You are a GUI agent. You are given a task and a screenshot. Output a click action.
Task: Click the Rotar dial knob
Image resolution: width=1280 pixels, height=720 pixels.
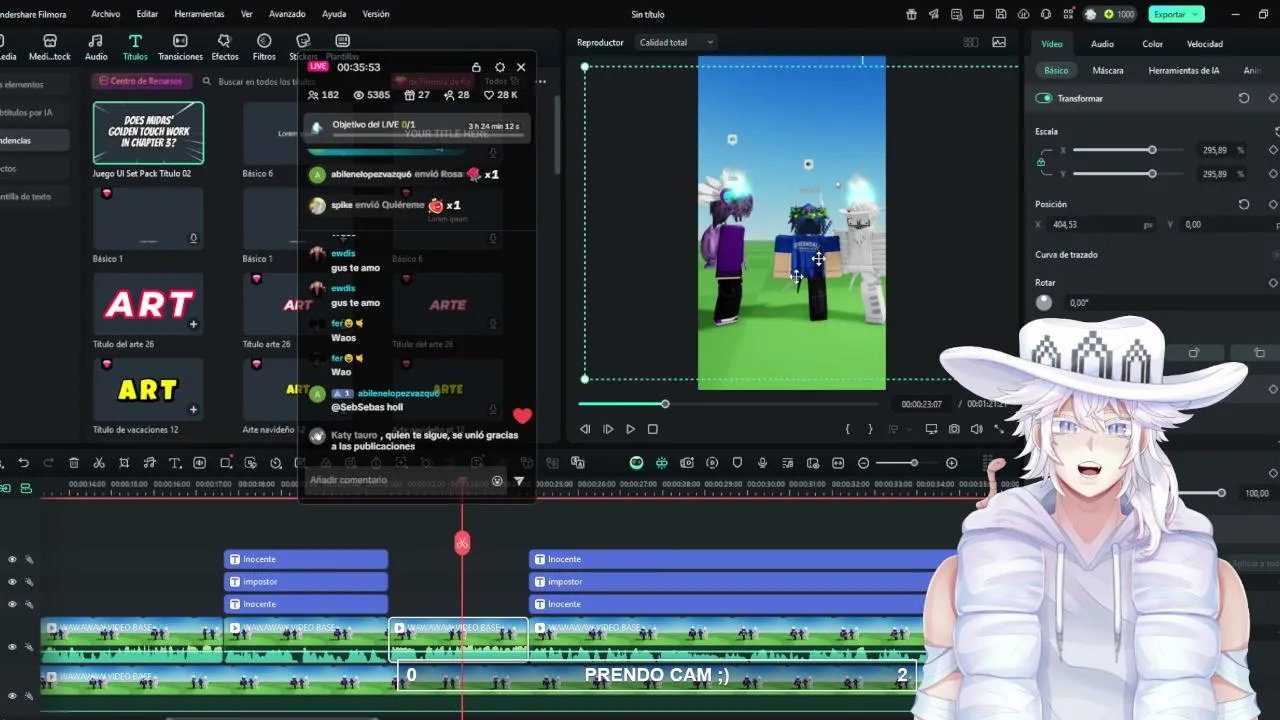pos(1044,303)
